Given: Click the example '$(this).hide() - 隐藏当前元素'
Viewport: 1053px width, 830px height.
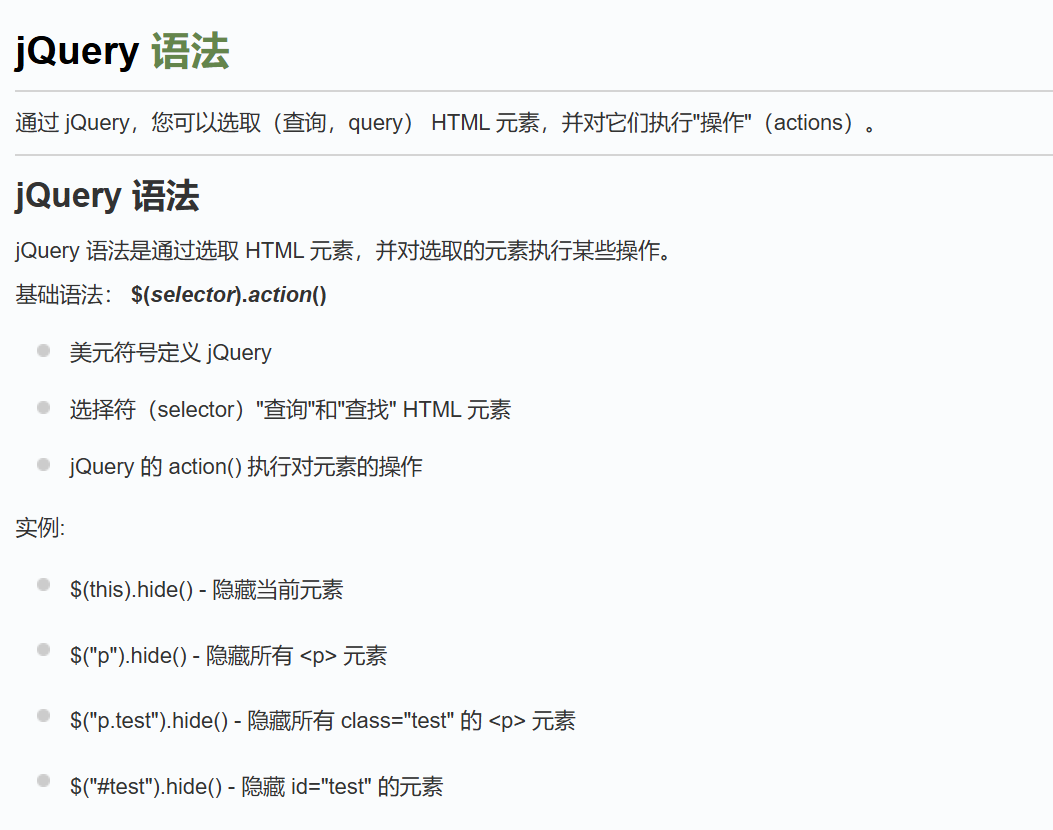Looking at the screenshot, I should [206, 590].
